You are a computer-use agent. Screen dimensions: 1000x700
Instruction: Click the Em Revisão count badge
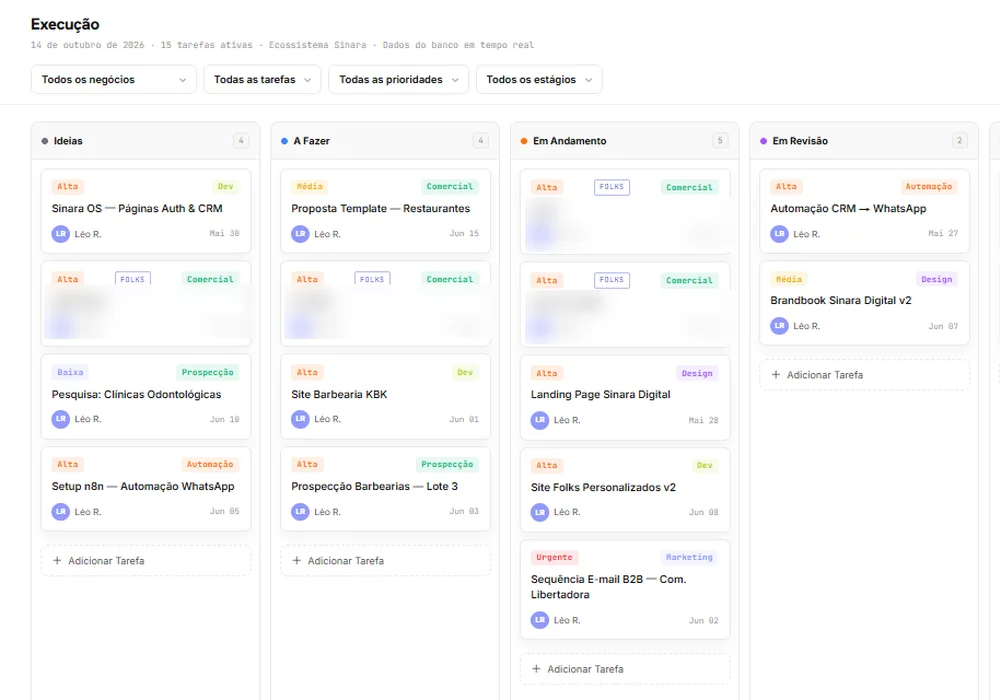(x=959, y=141)
